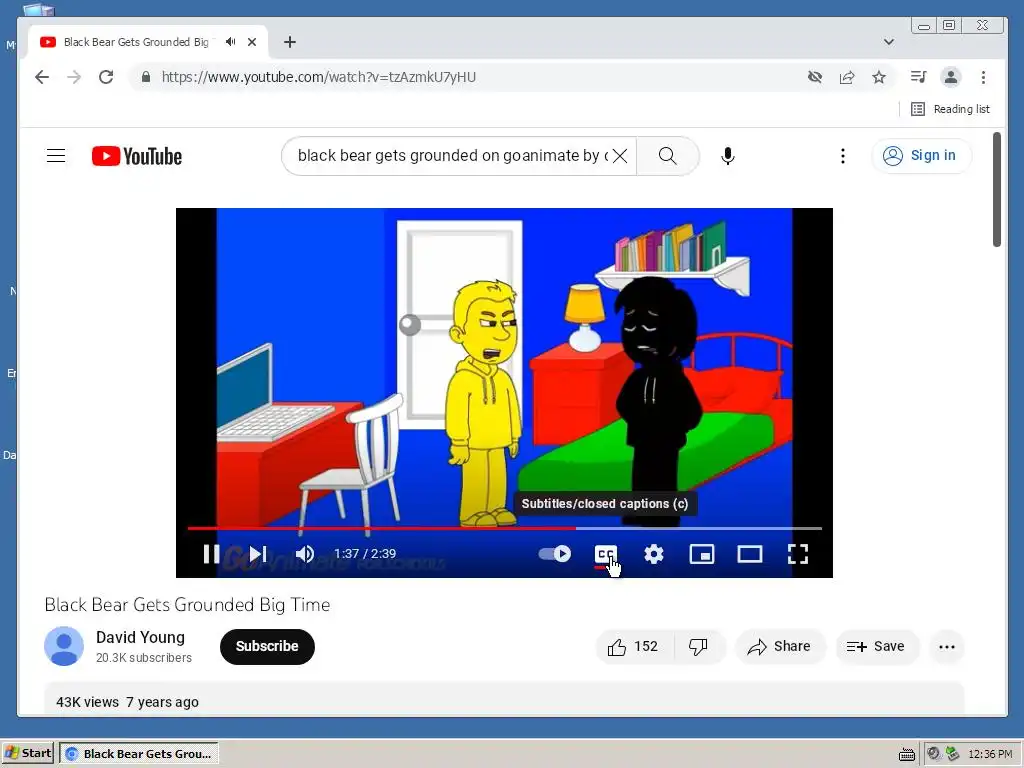This screenshot has height=768, width=1024.
Task: Open more actions ellipsis below video
Action: pos(947,647)
